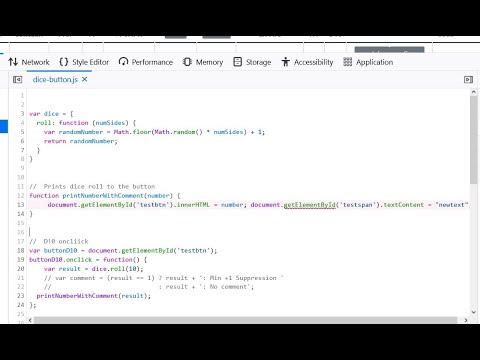Screen dimensions: 480x360
Task: Click the Application grid icon
Action: point(347,62)
